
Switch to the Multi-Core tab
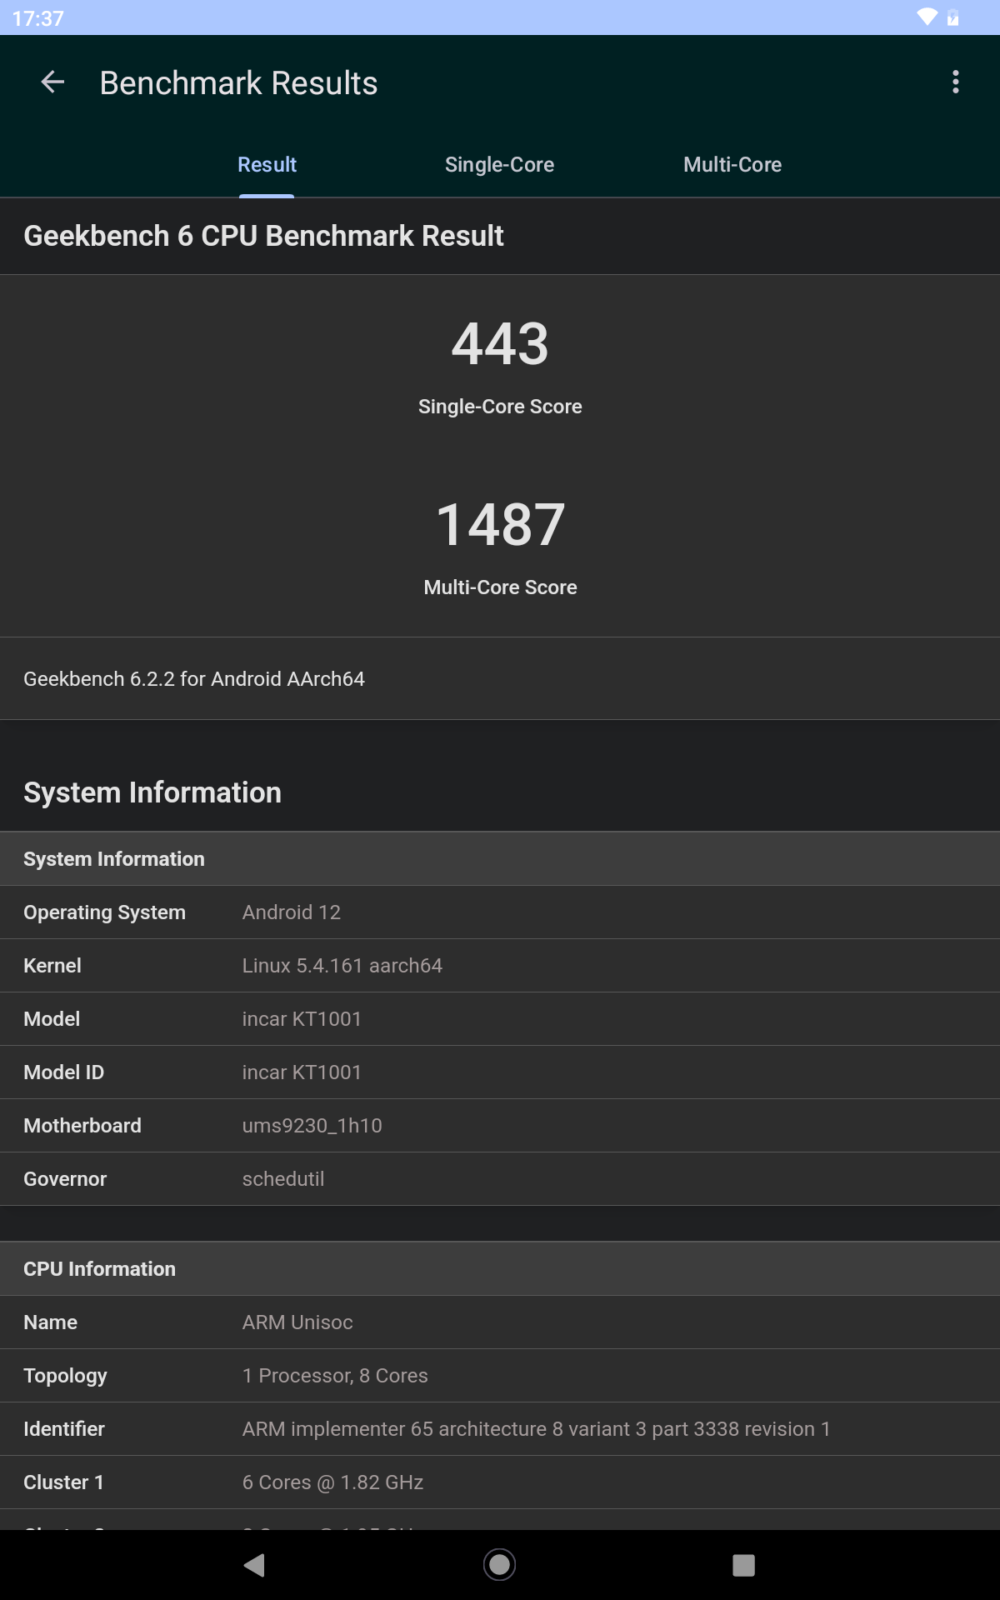pyautogui.click(x=732, y=165)
